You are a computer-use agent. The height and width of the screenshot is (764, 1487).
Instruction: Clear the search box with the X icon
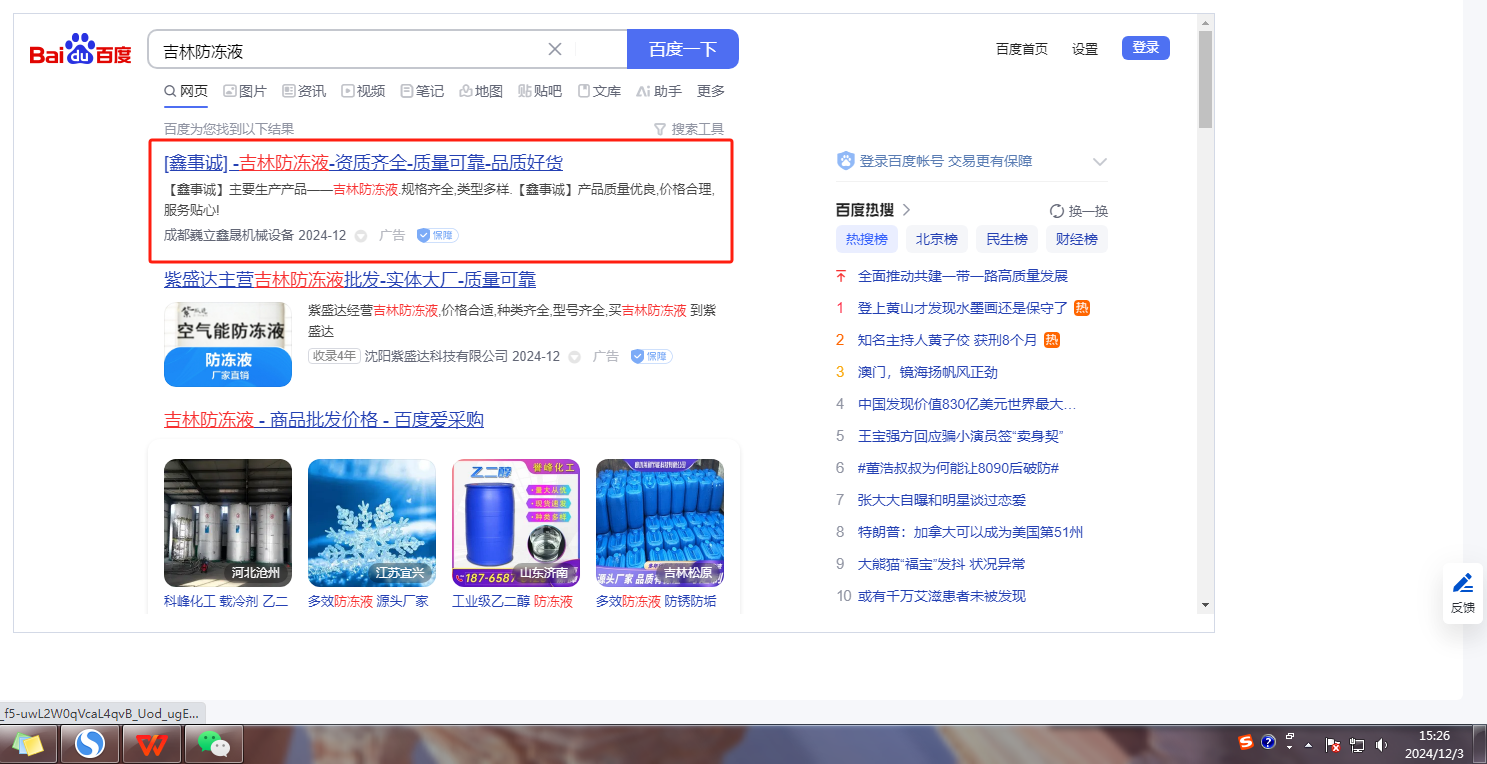555,49
